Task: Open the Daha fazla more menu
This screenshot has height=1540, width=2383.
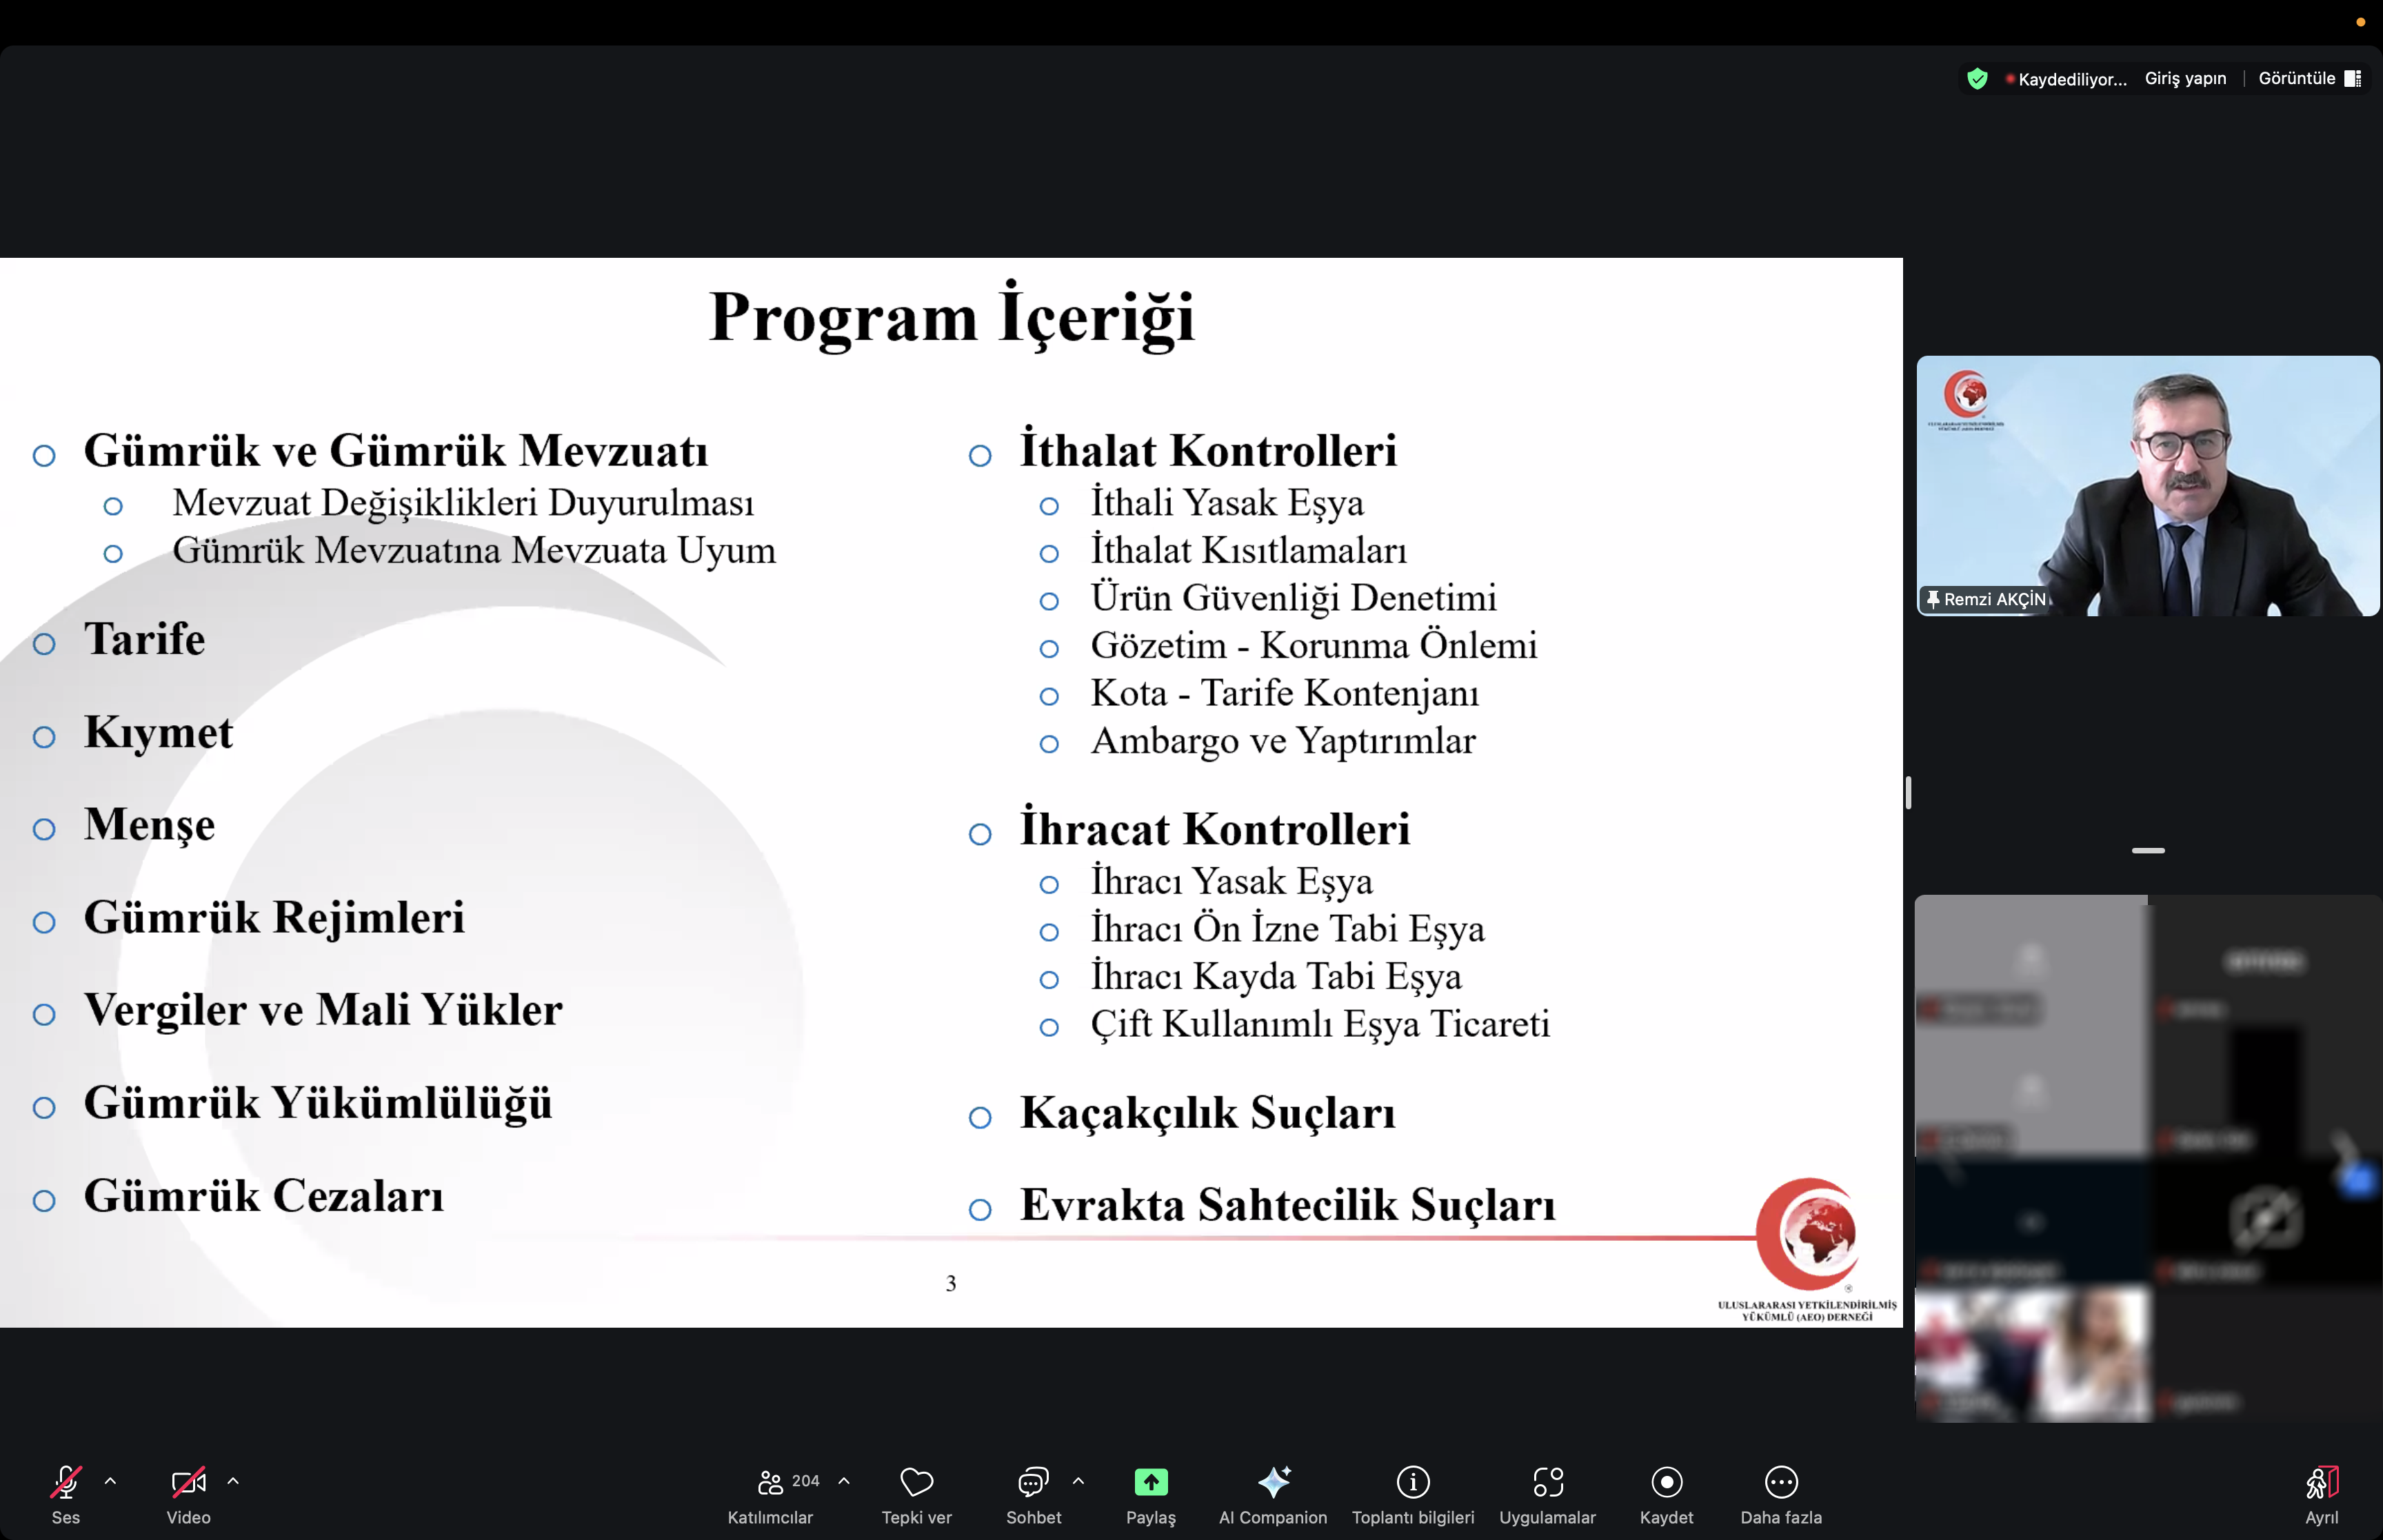Action: pyautogui.click(x=1781, y=1482)
